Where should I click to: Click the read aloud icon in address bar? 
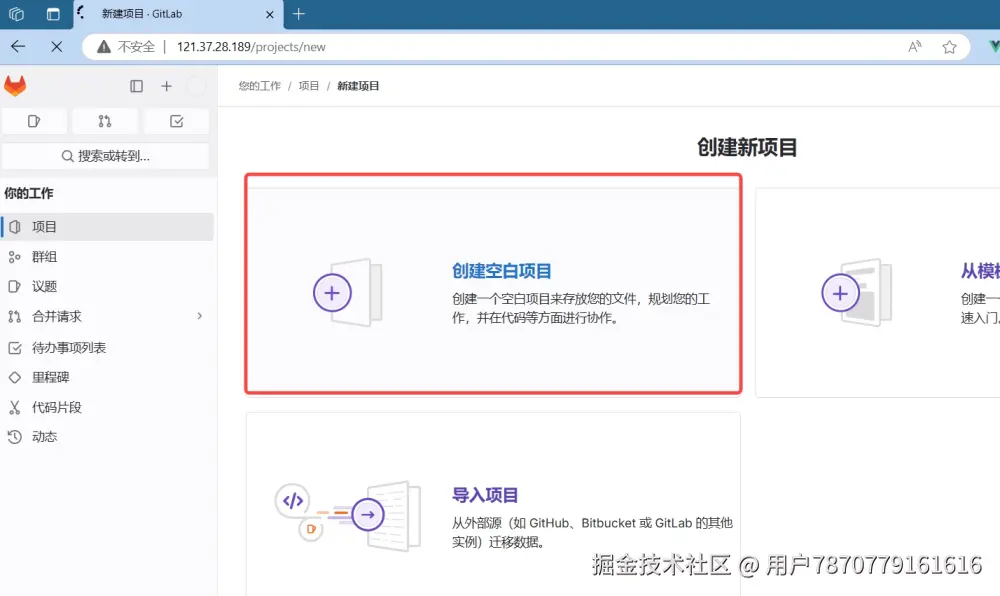coord(915,47)
